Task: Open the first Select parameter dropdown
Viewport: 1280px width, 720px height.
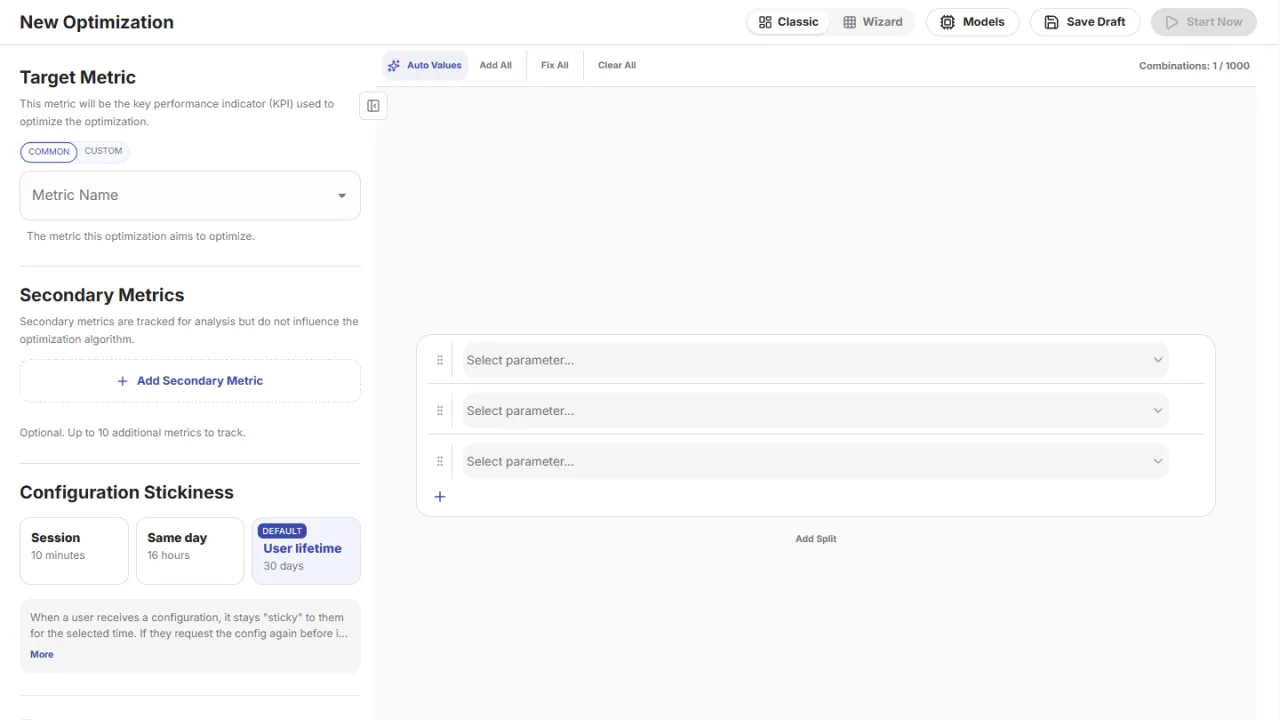Action: click(815, 360)
